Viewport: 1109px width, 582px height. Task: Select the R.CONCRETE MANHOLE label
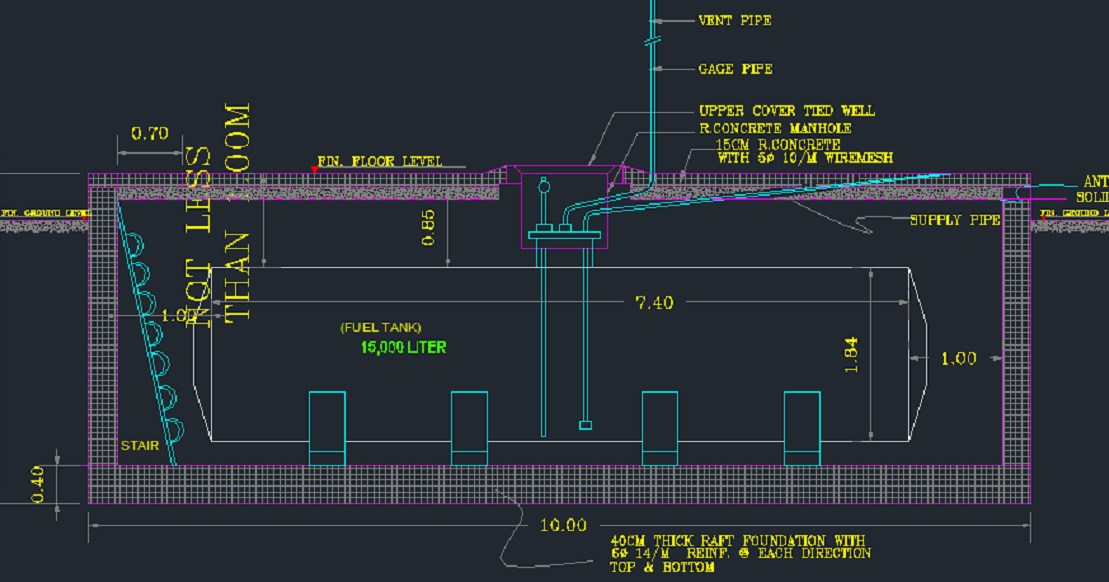[776, 128]
